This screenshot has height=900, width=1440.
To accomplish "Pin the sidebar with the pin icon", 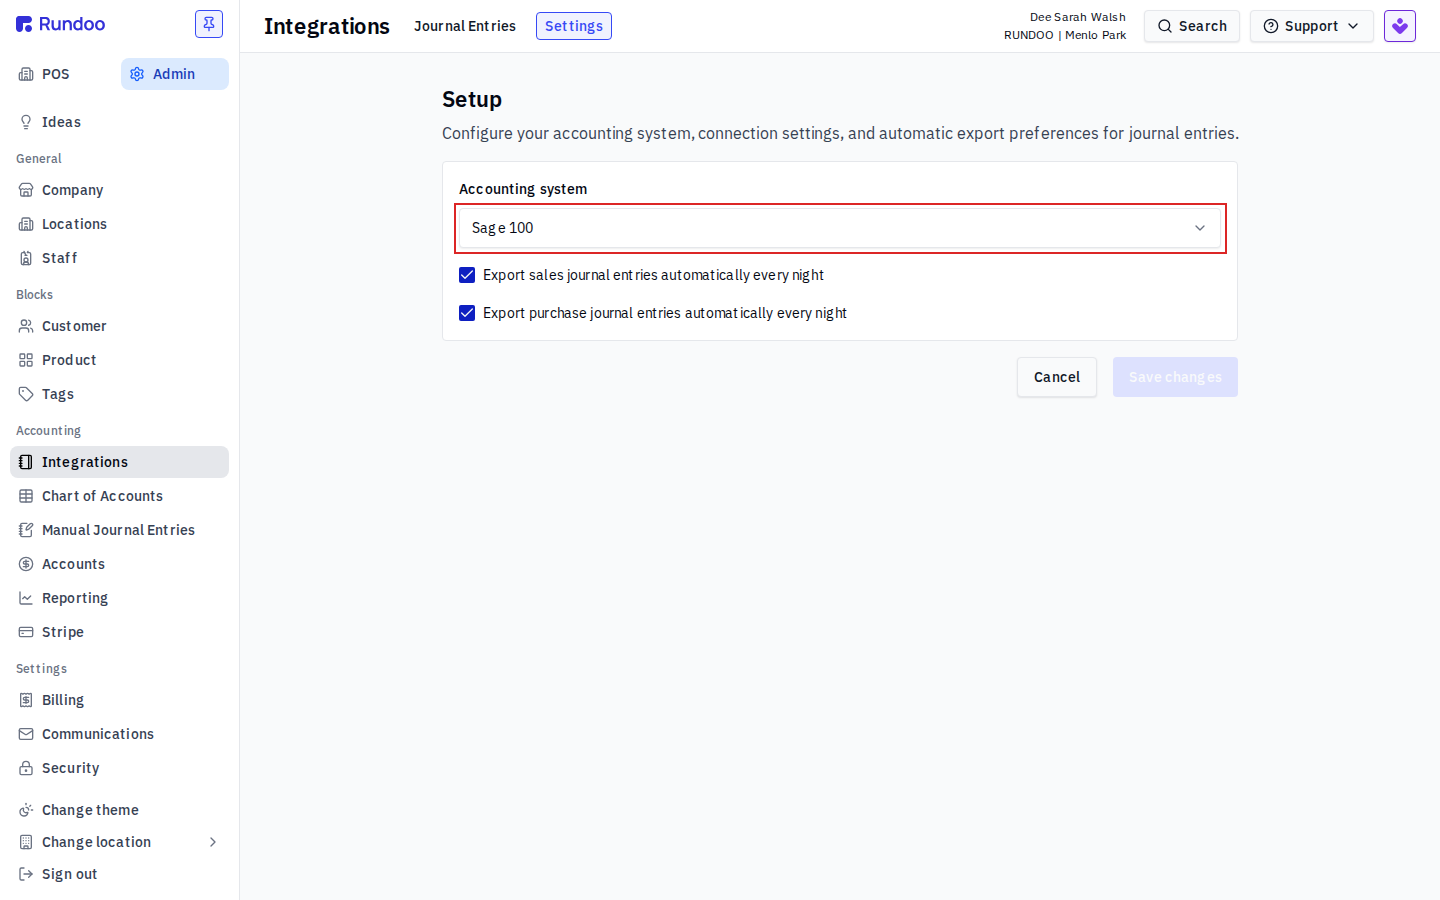I will point(209,24).
